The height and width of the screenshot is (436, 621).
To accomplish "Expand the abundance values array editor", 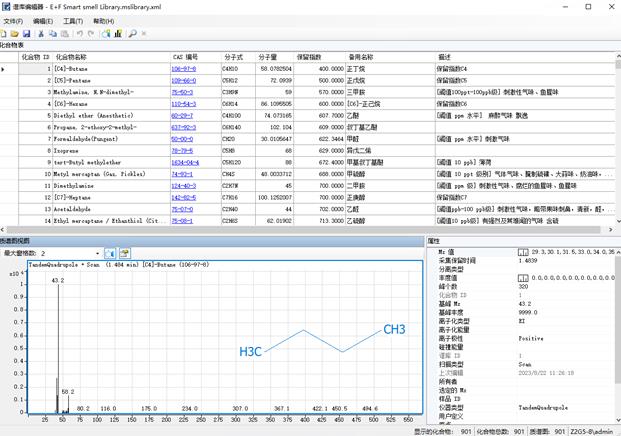I will point(523,278).
